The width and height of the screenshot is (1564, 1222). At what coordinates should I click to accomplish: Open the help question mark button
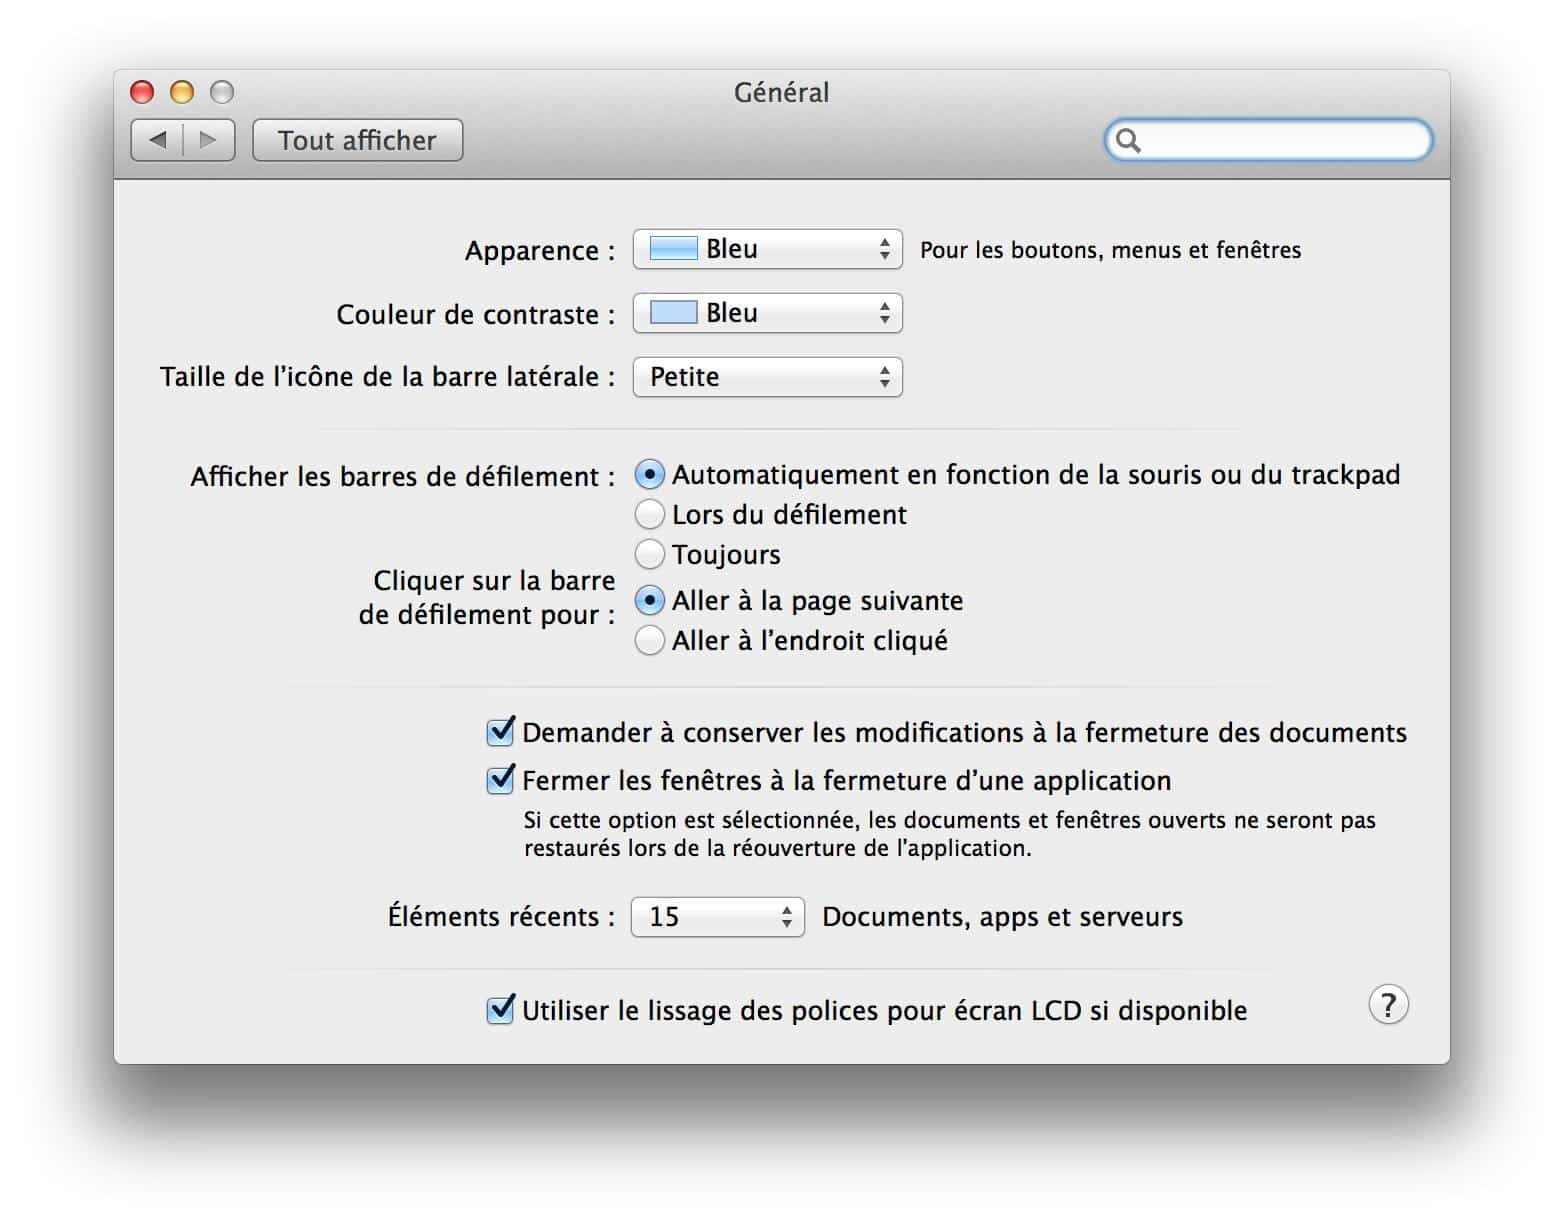click(1388, 1005)
